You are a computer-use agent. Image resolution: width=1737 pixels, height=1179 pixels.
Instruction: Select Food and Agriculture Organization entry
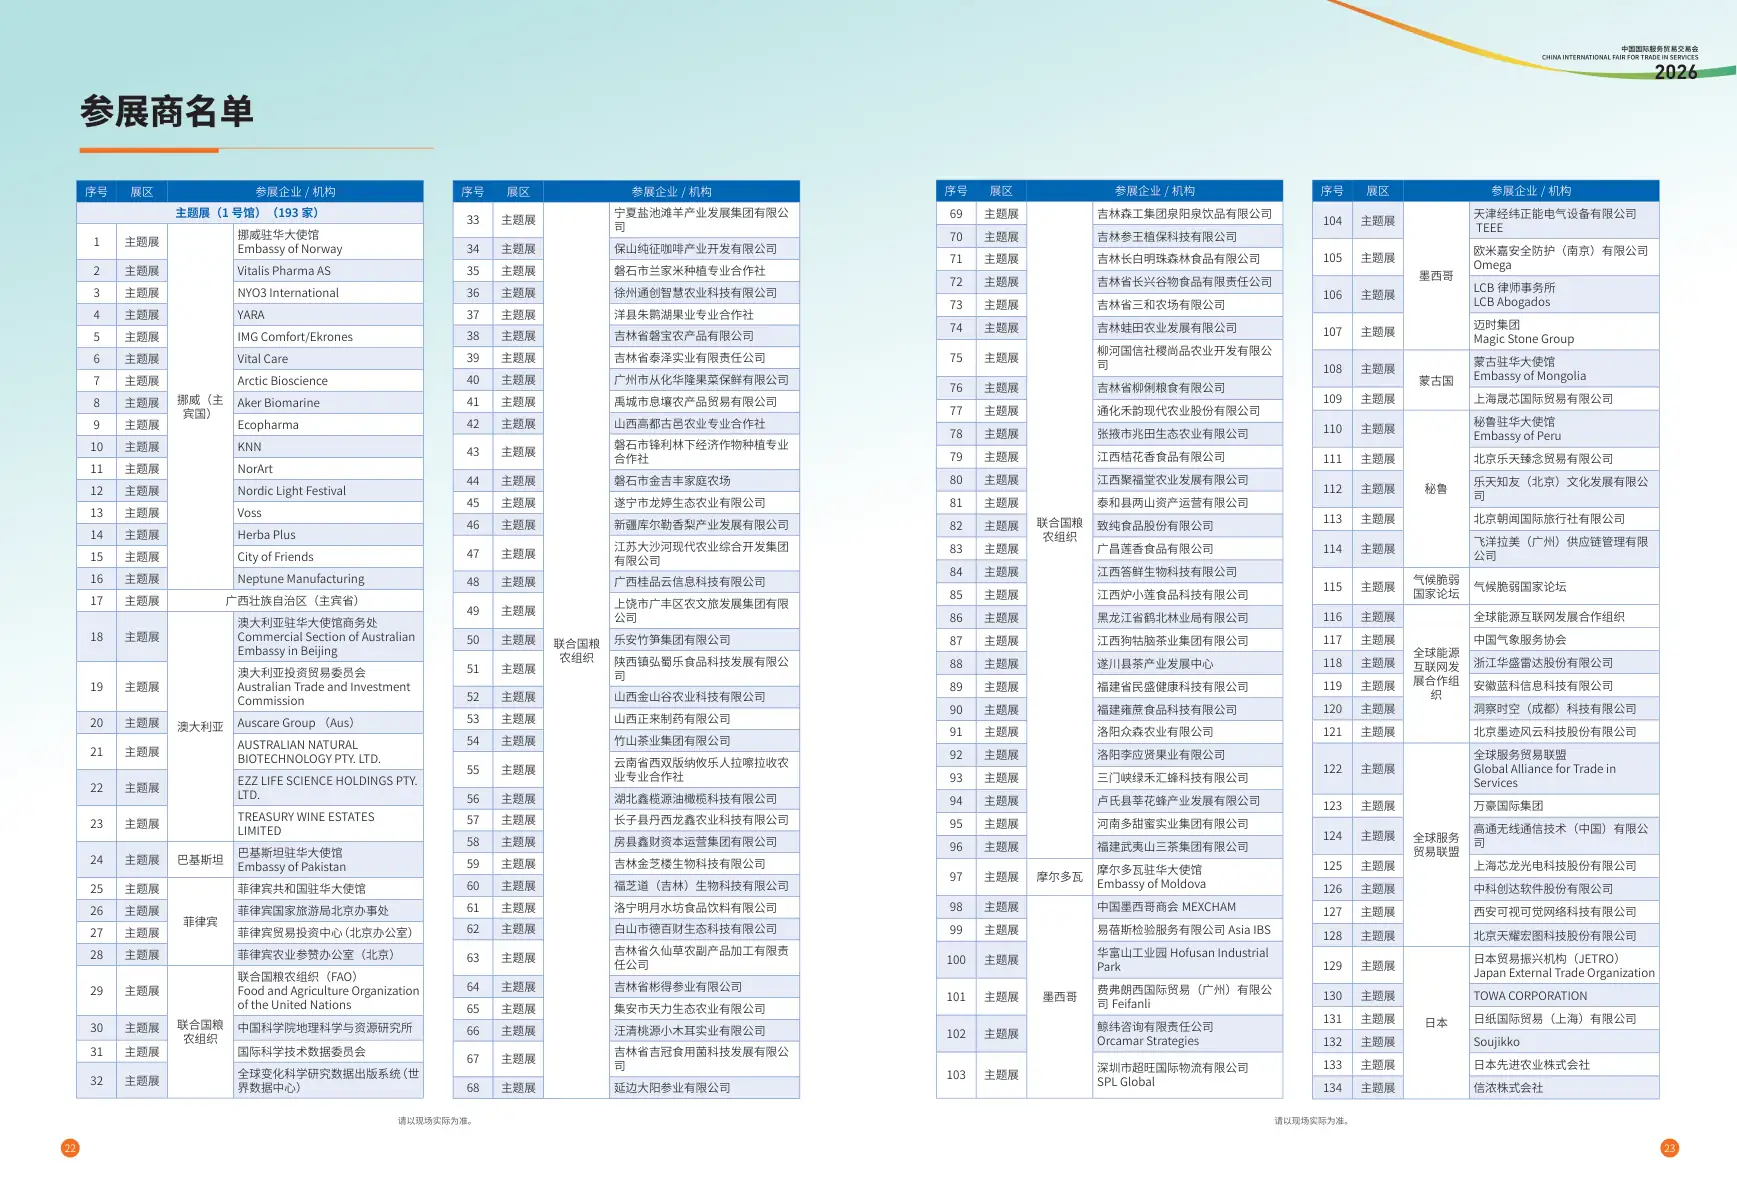point(328,991)
